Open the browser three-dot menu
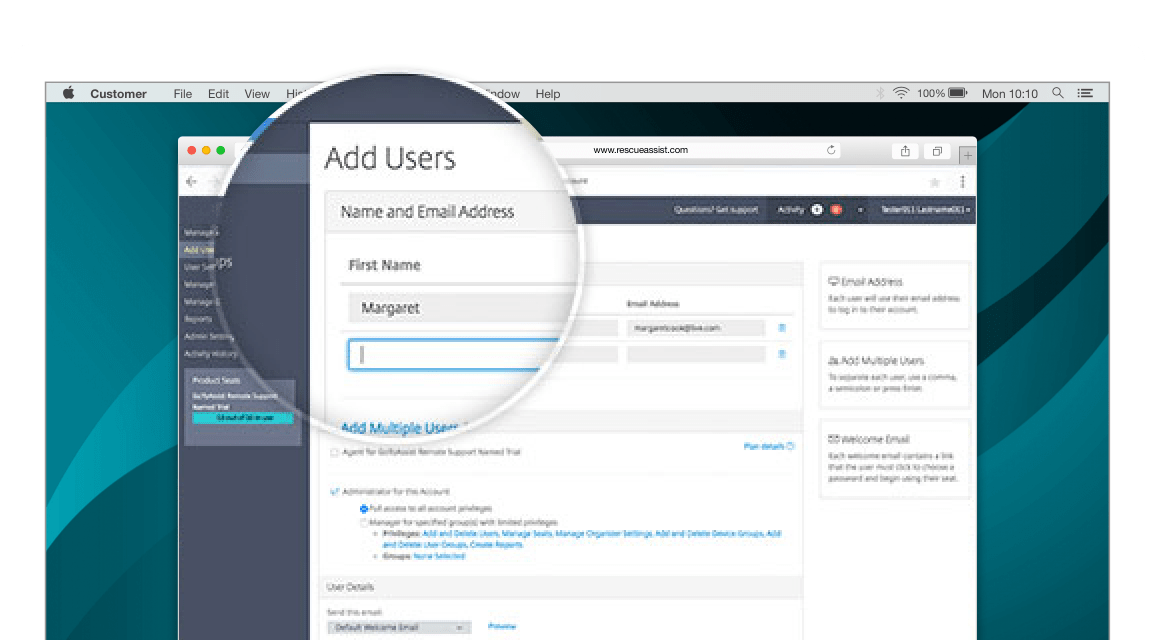1154x640 pixels. (963, 182)
